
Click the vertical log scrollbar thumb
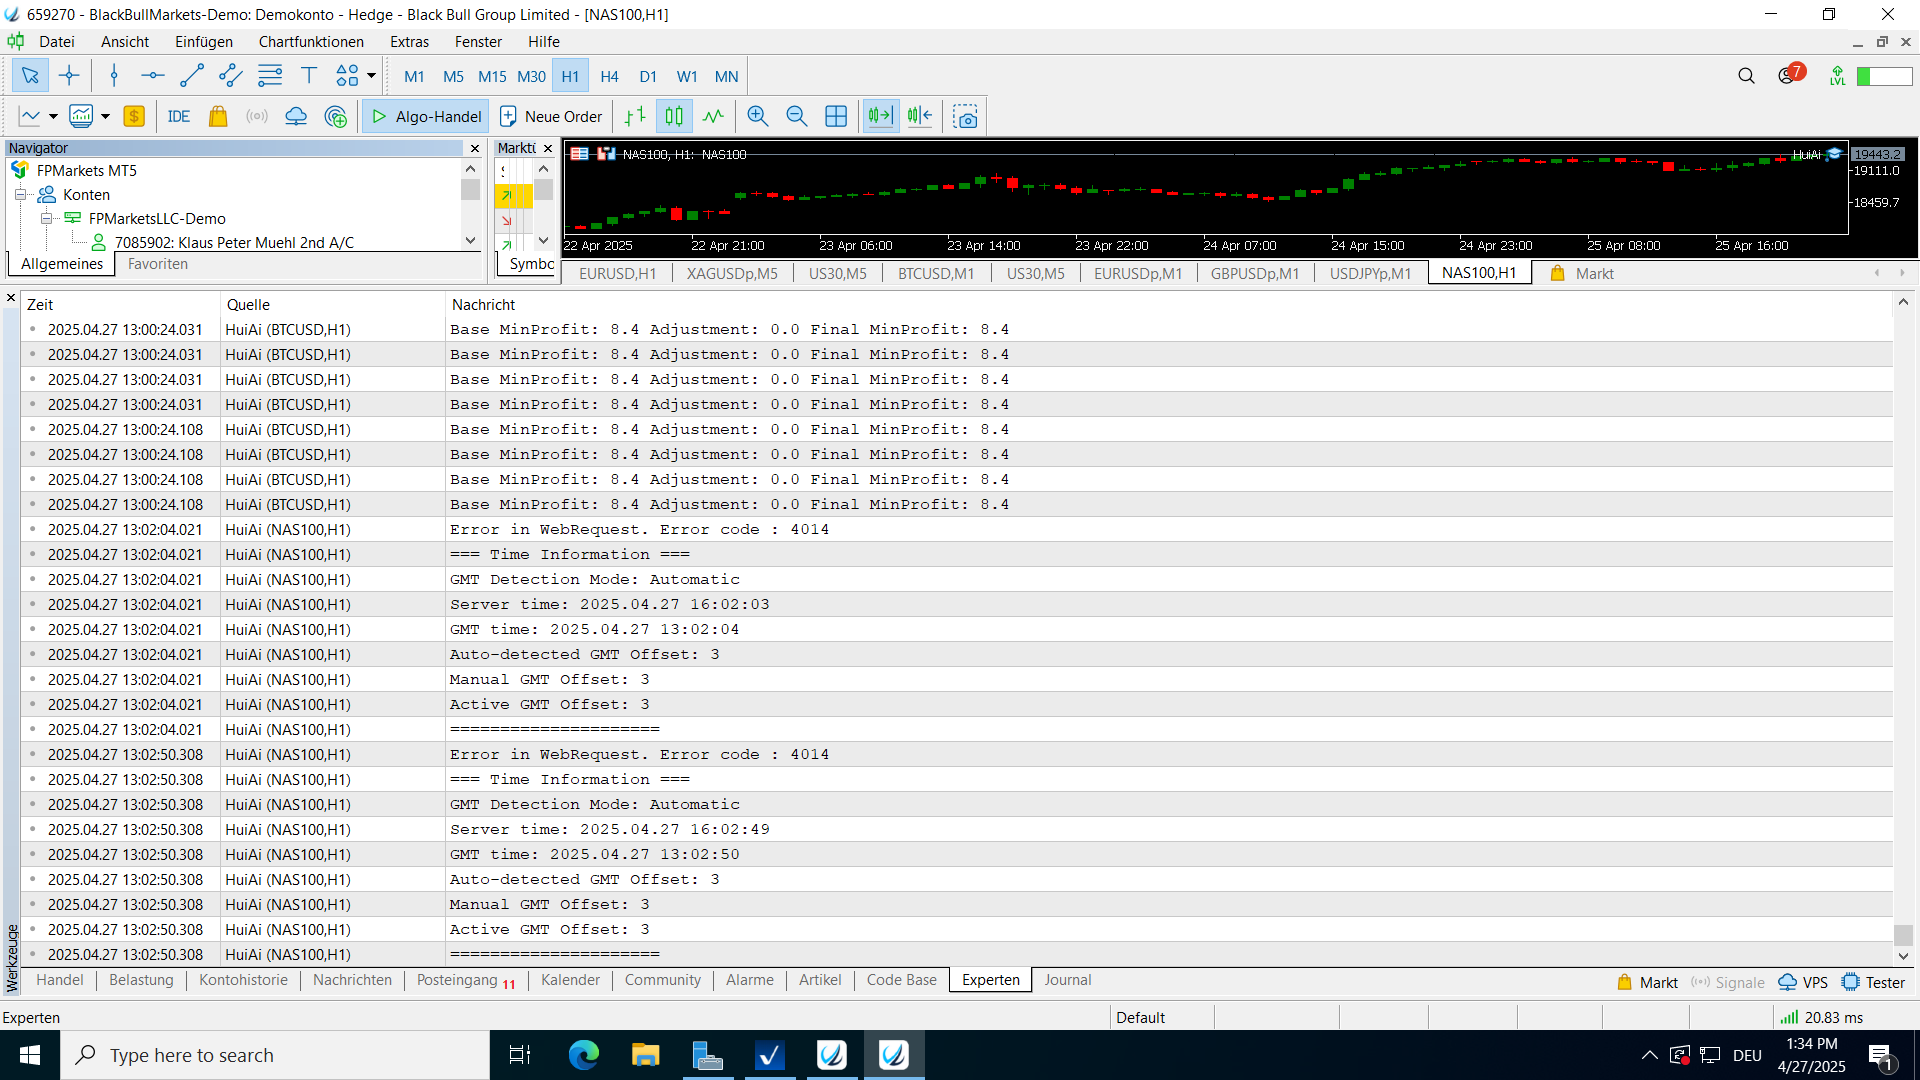1903,934
